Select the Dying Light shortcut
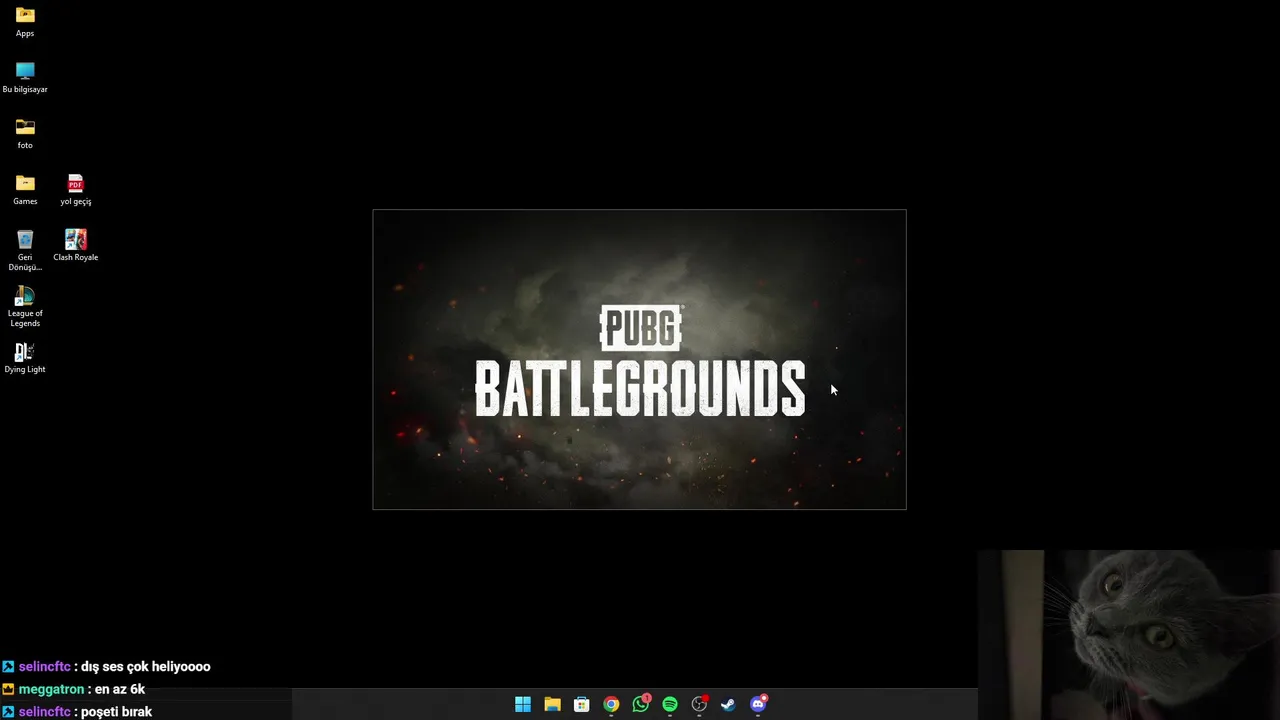This screenshot has width=1280, height=720. pos(25,357)
